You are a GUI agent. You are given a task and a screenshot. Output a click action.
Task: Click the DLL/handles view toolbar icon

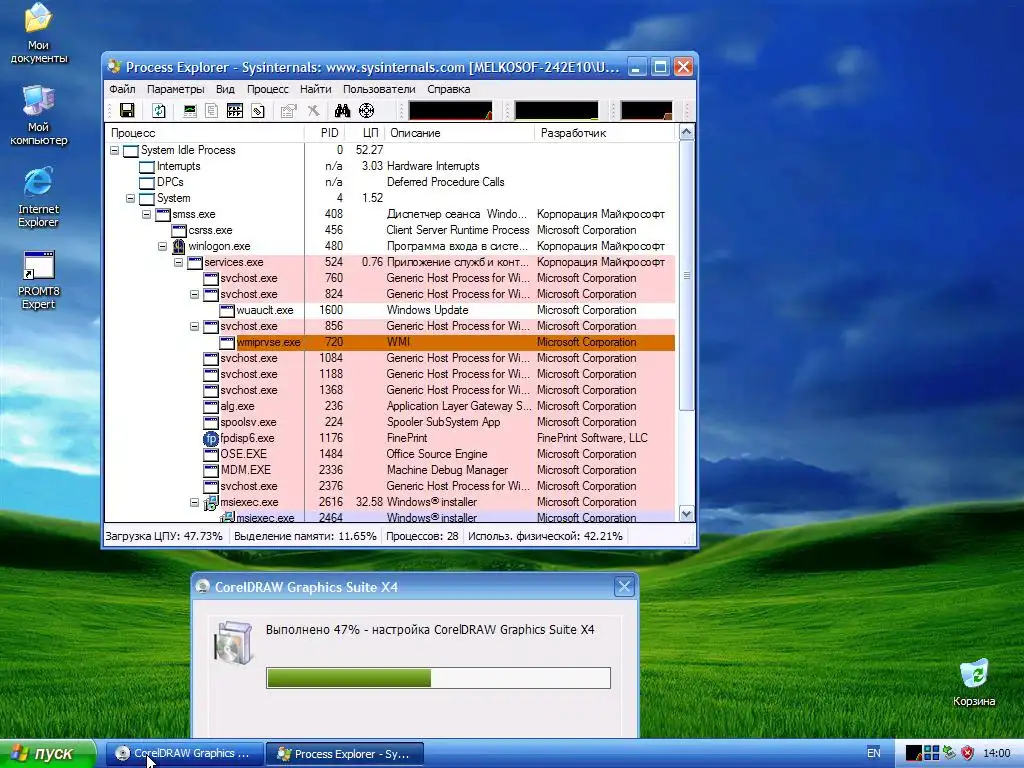[258, 110]
